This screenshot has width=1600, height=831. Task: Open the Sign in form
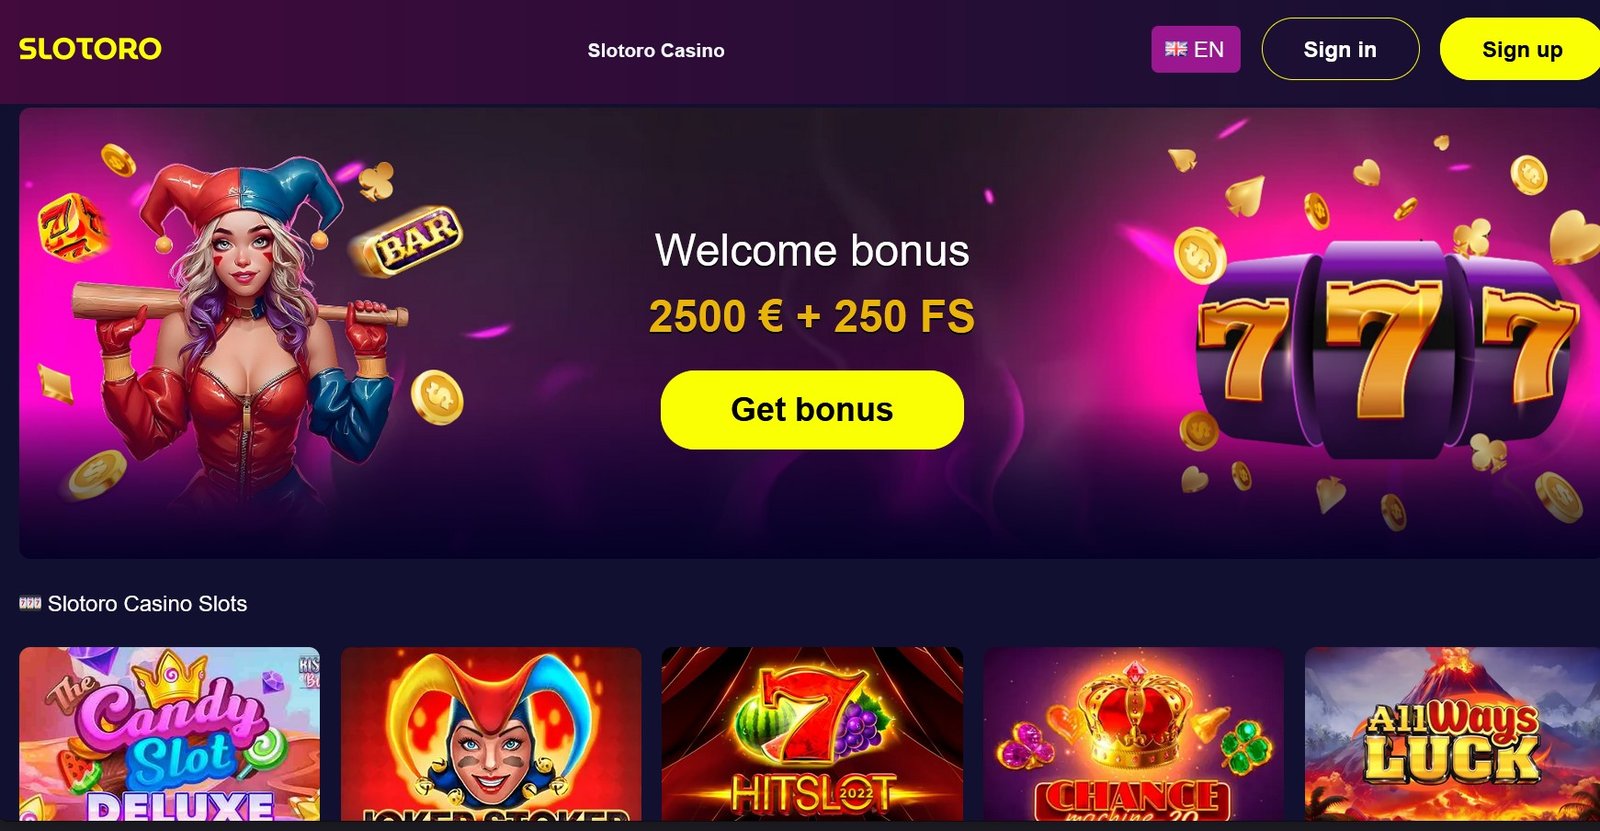point(1340,49)
